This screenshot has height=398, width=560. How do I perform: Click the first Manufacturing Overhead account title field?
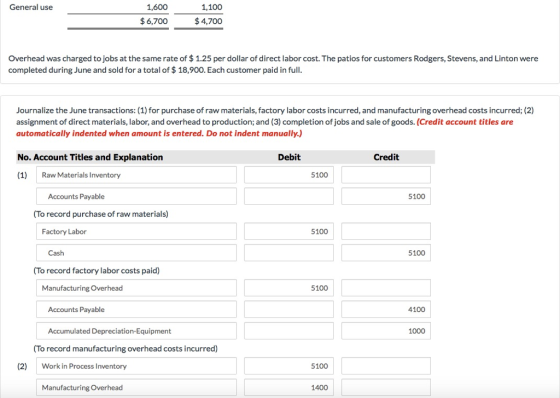tap(136, 288)
